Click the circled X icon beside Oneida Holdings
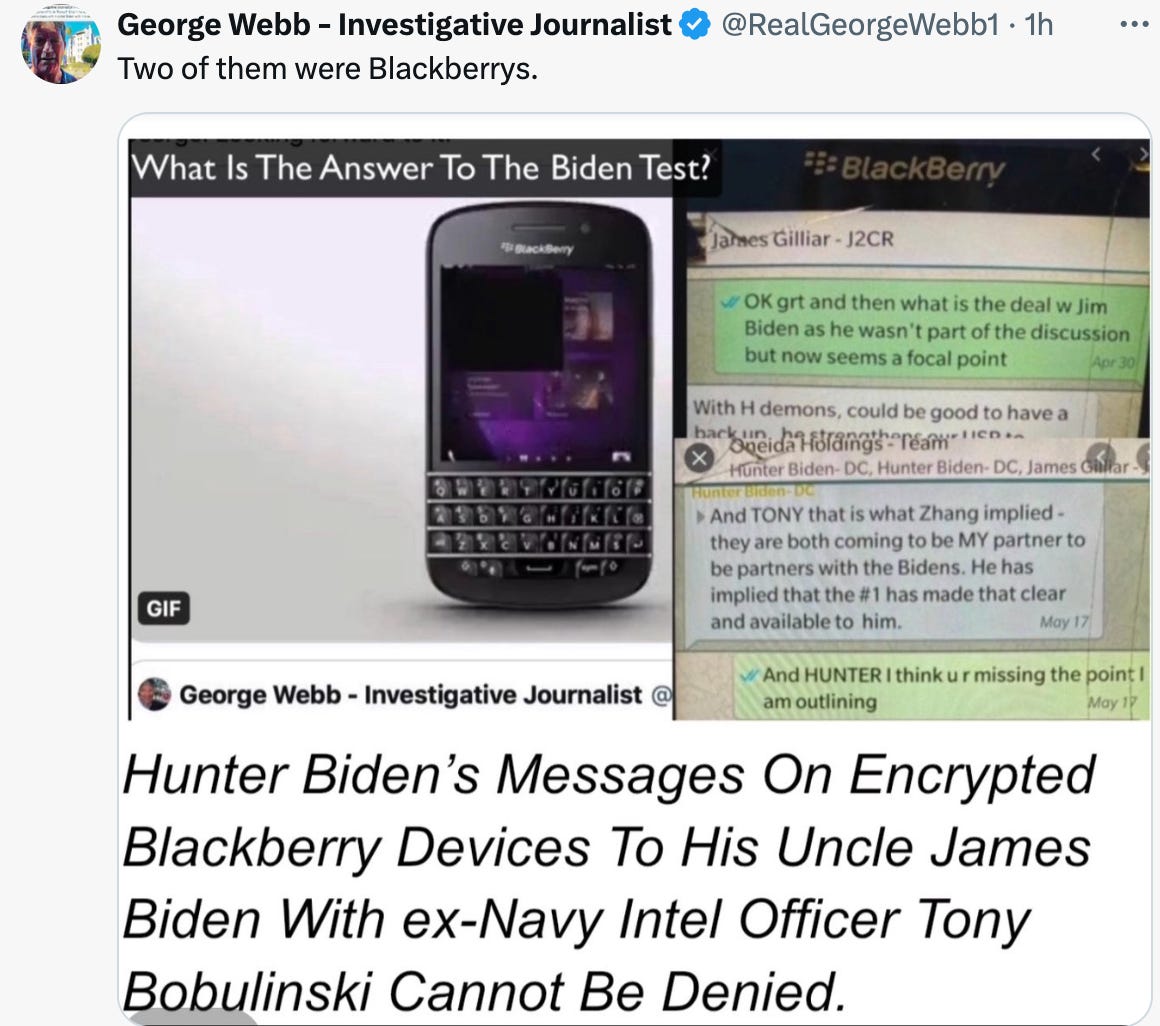The width and height of the screenshot is (1160, 1026). 699,459
